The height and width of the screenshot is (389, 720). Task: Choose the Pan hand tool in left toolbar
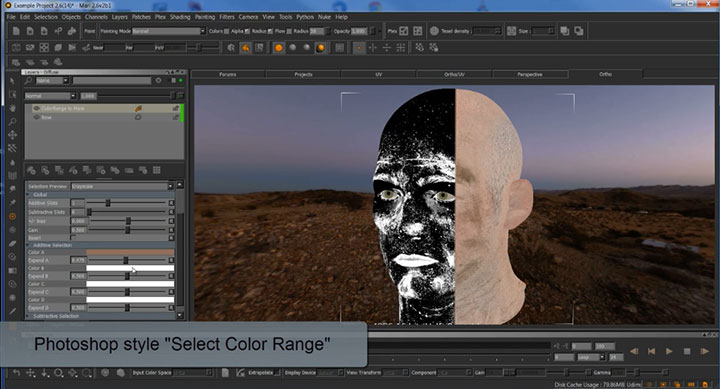pos(12,108)
